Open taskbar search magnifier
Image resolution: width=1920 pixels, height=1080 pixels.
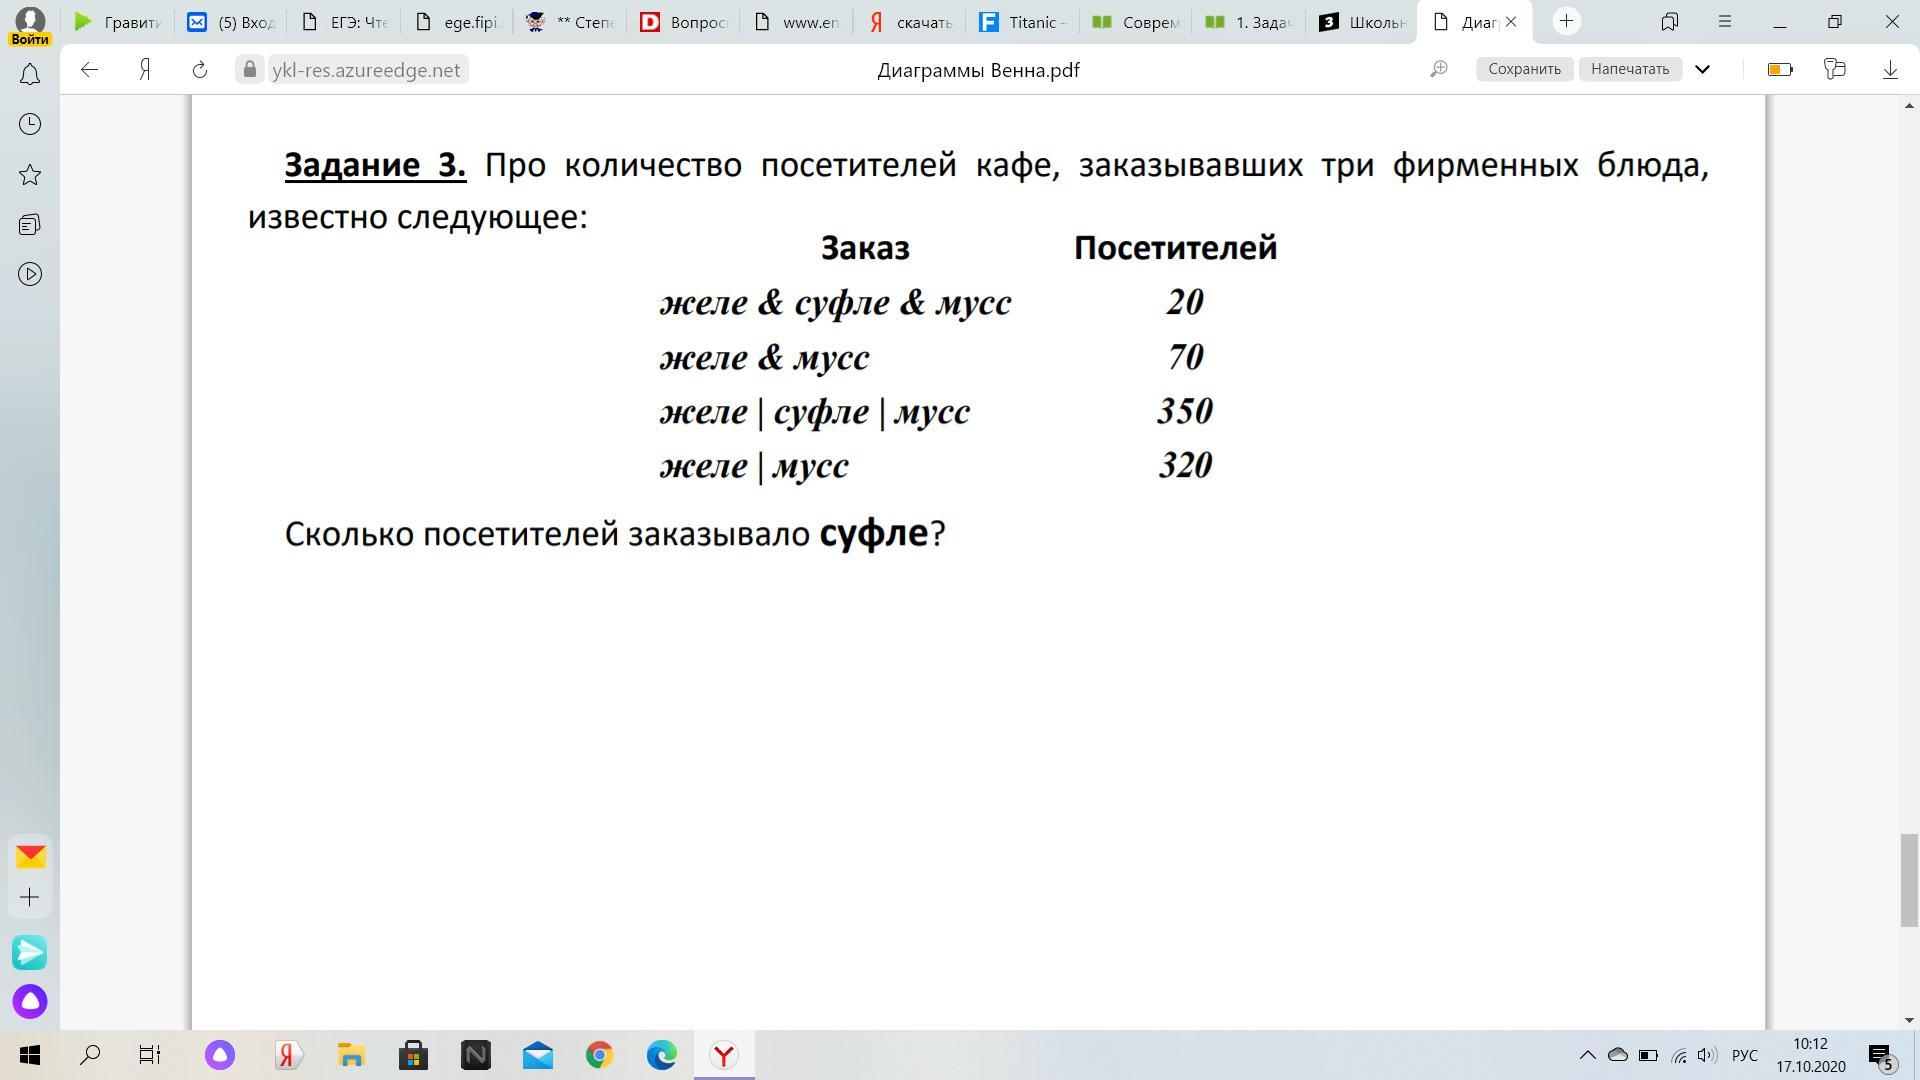point(90,1055)
